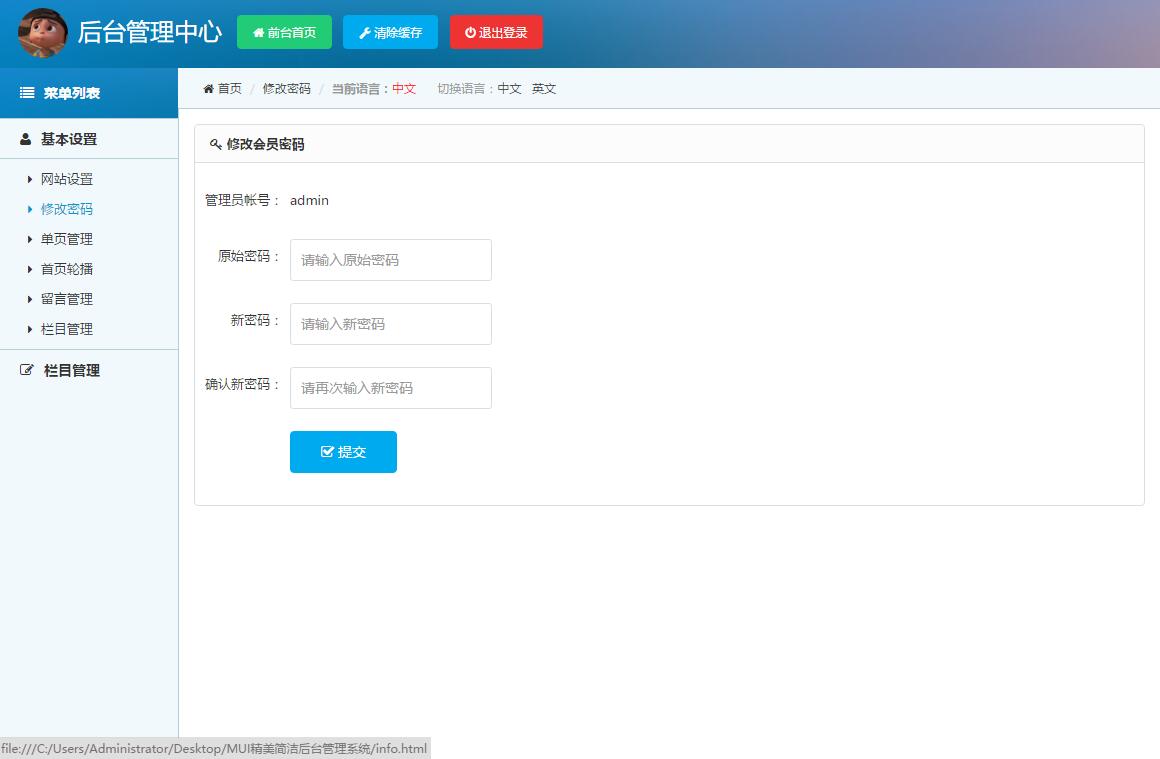The image size is (1160, 759).
Task: Click the home icon in the breadcrumb bar
Action: pos(208,88)
